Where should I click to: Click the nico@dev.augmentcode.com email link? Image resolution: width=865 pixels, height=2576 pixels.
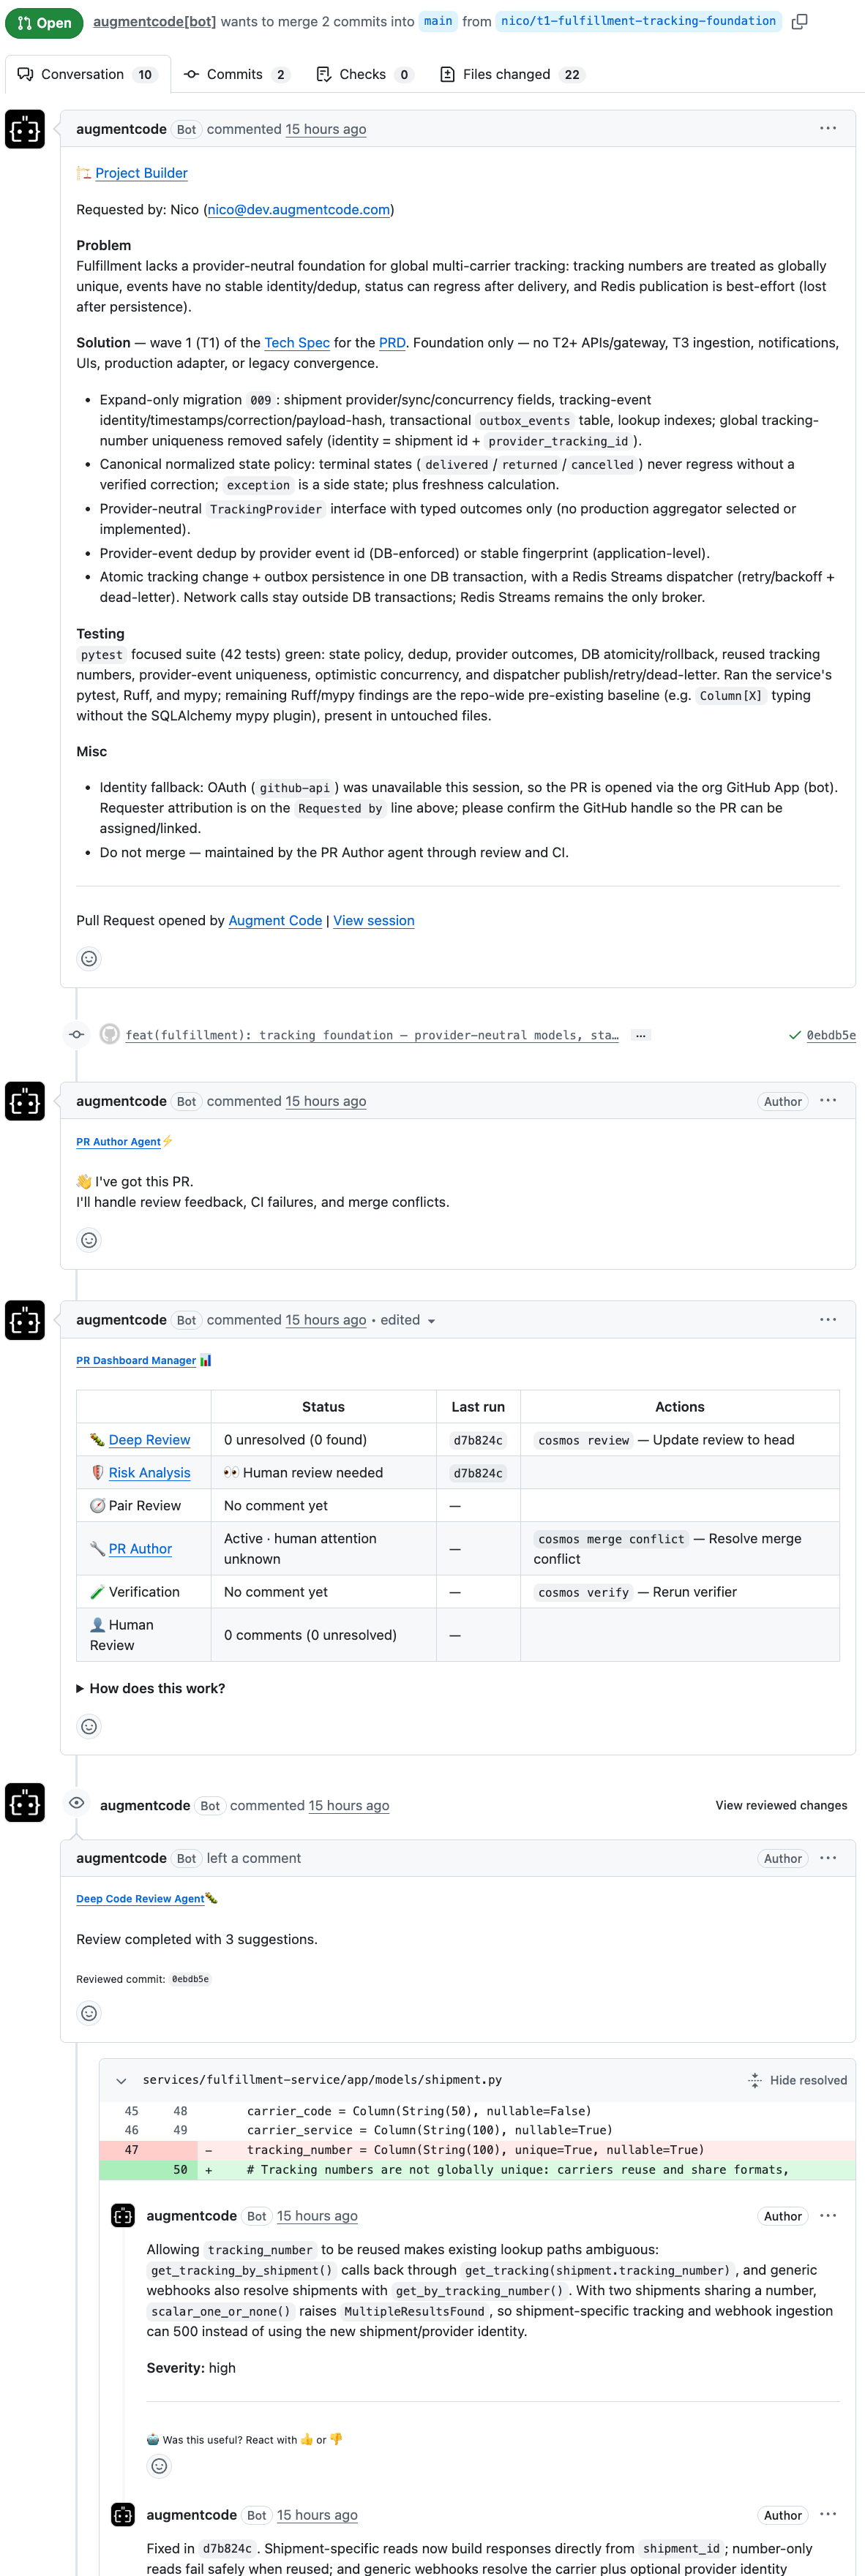tap(299, 210)
